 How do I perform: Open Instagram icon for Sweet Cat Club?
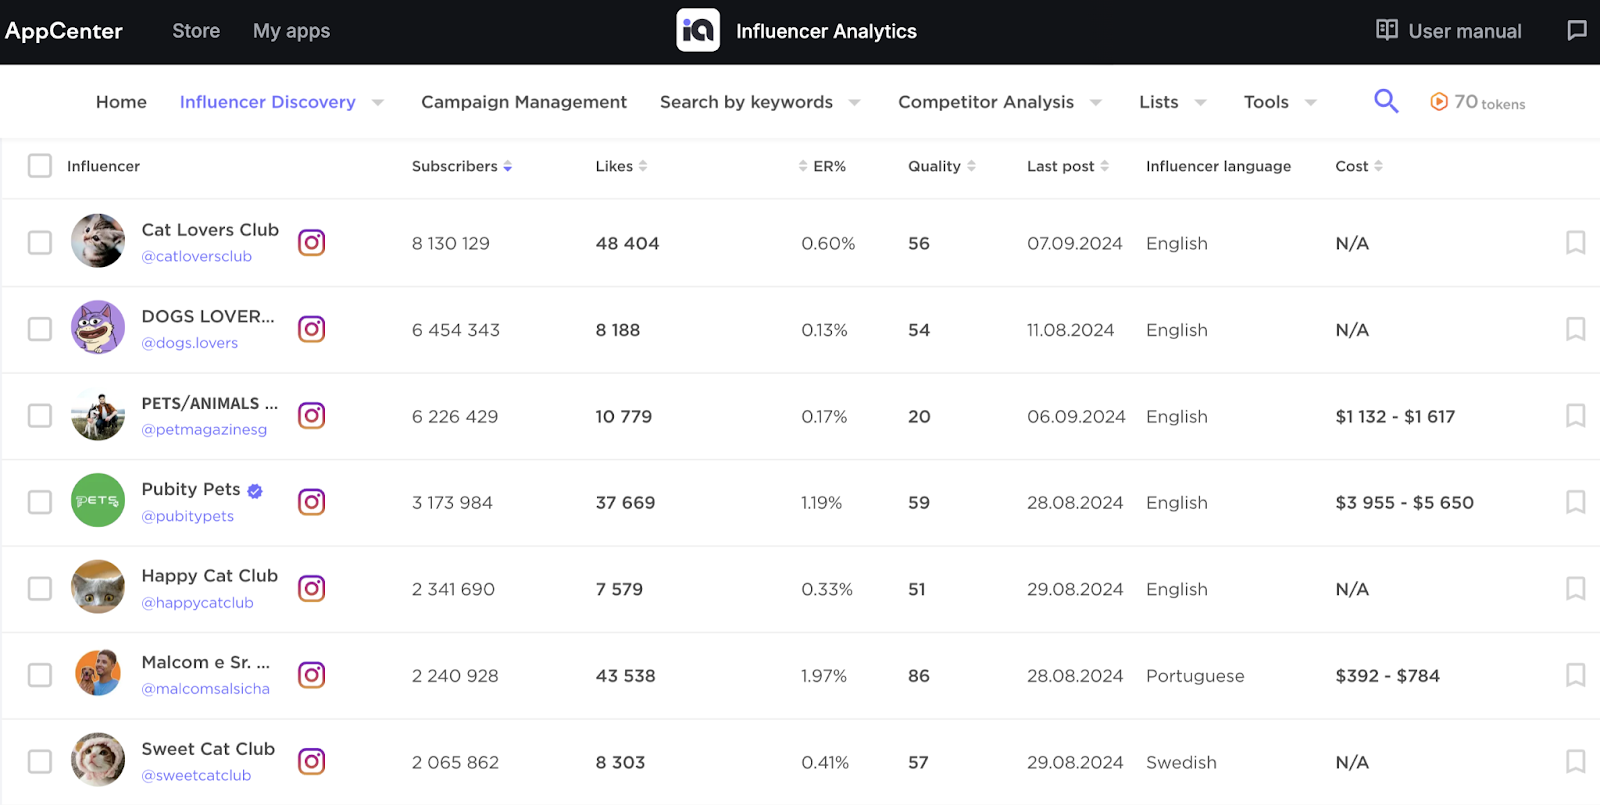tap(312, 761)
